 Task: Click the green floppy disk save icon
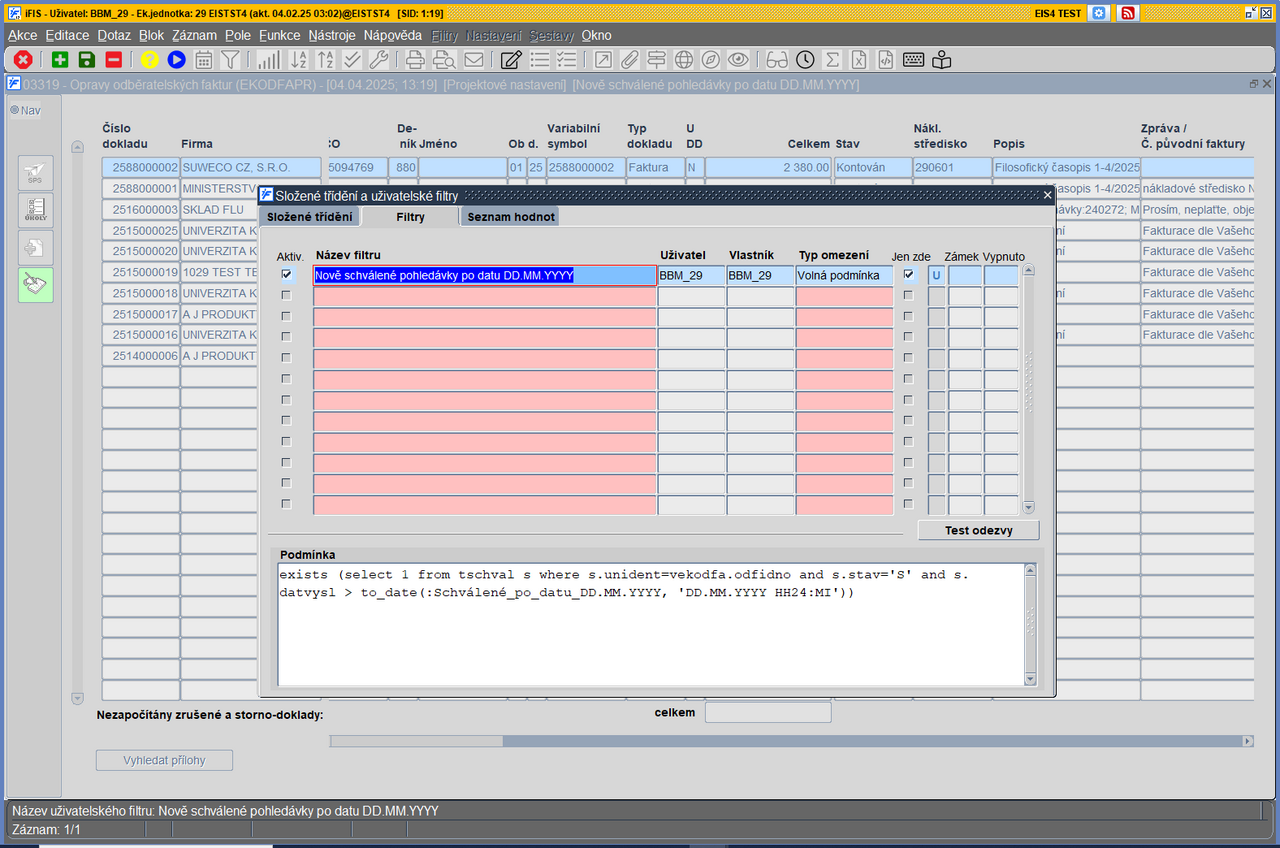click(87, 60)
